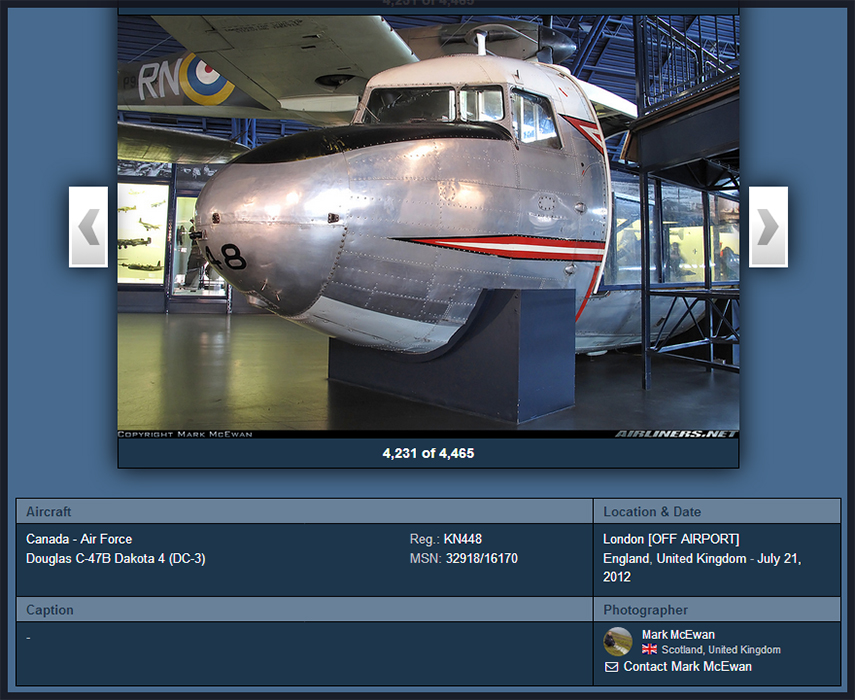Click Mark McEwan's profile avatar icon
This screenshot has width=855, height=700.
617,642
